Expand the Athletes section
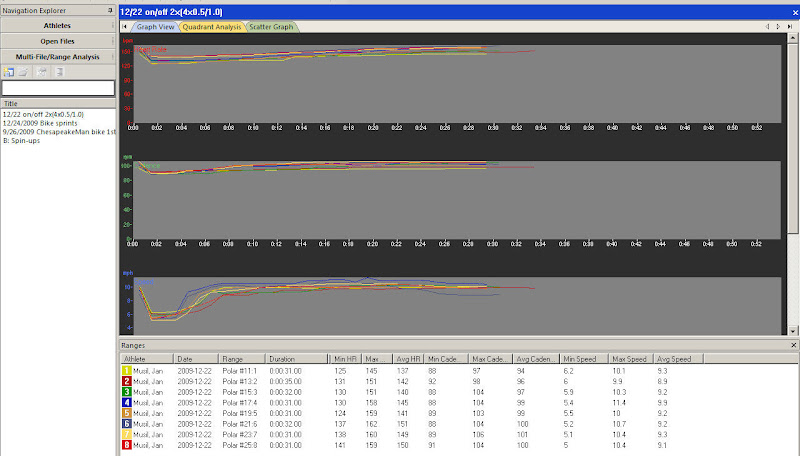800x456 pixels. pyautogui.click(x=57, y=25)
